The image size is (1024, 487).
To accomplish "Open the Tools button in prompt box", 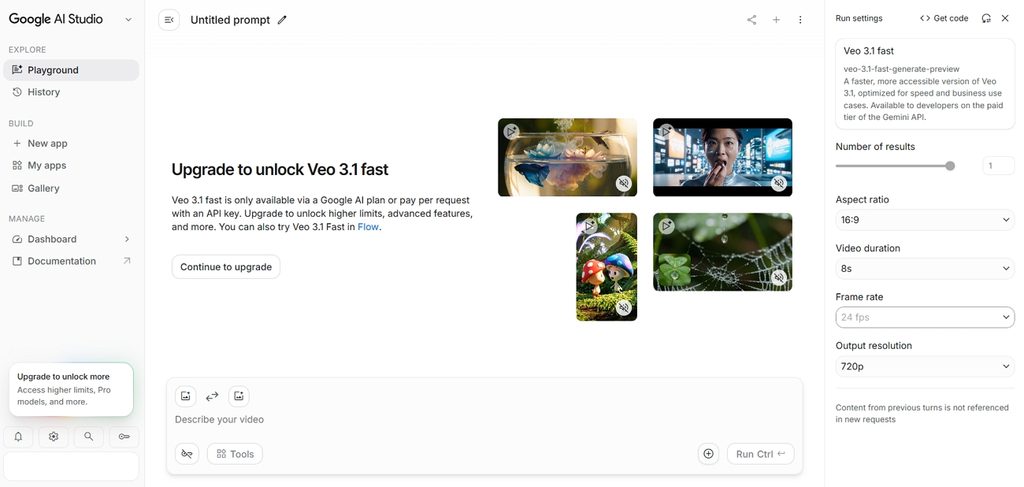I will [x=235, y=454].
